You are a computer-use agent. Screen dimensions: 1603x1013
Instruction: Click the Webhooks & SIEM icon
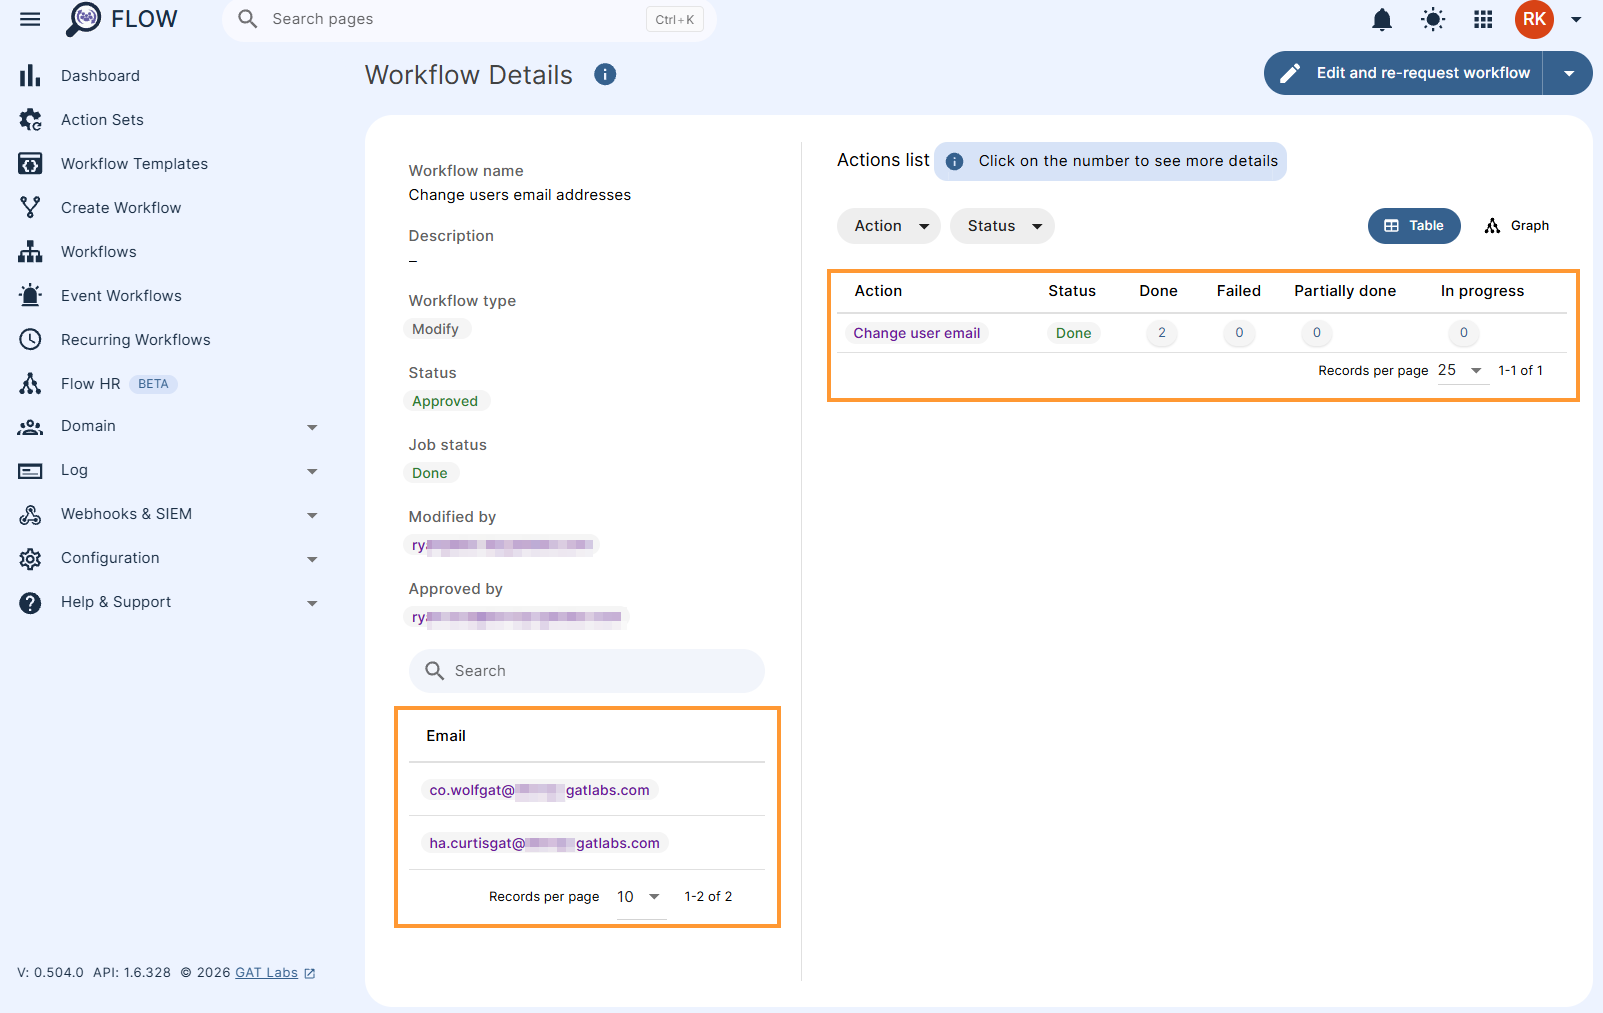[x=30, y=515]
